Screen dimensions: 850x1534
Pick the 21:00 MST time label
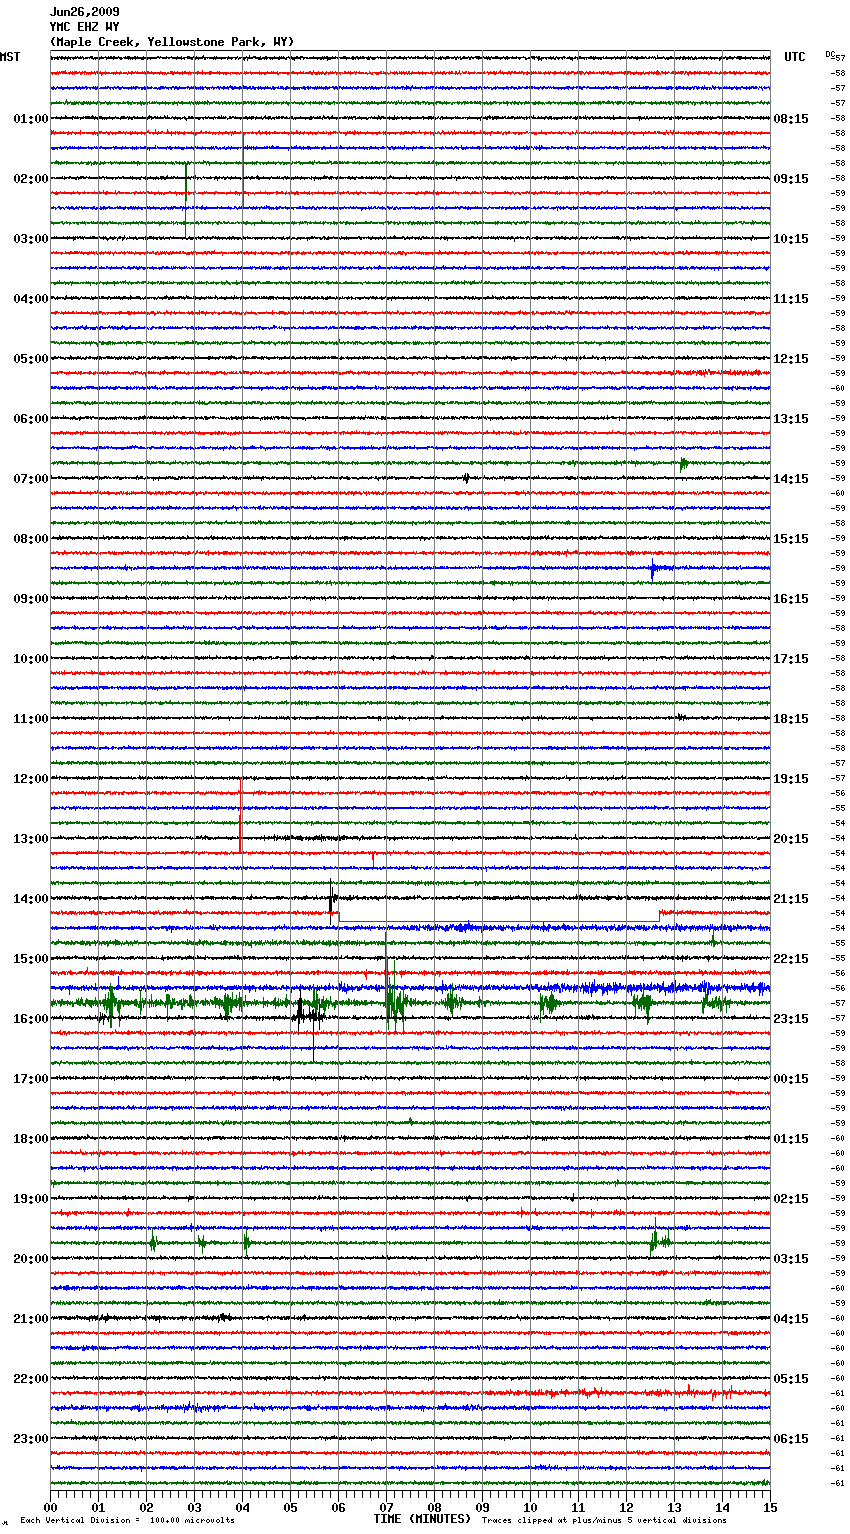click(x=31, y=1319)
